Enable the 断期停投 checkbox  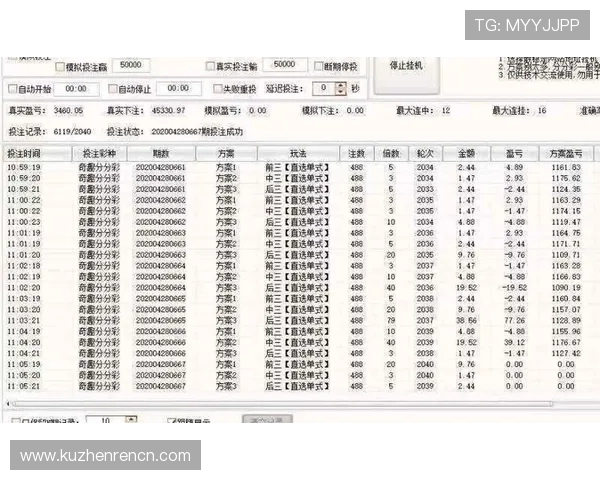318,66
